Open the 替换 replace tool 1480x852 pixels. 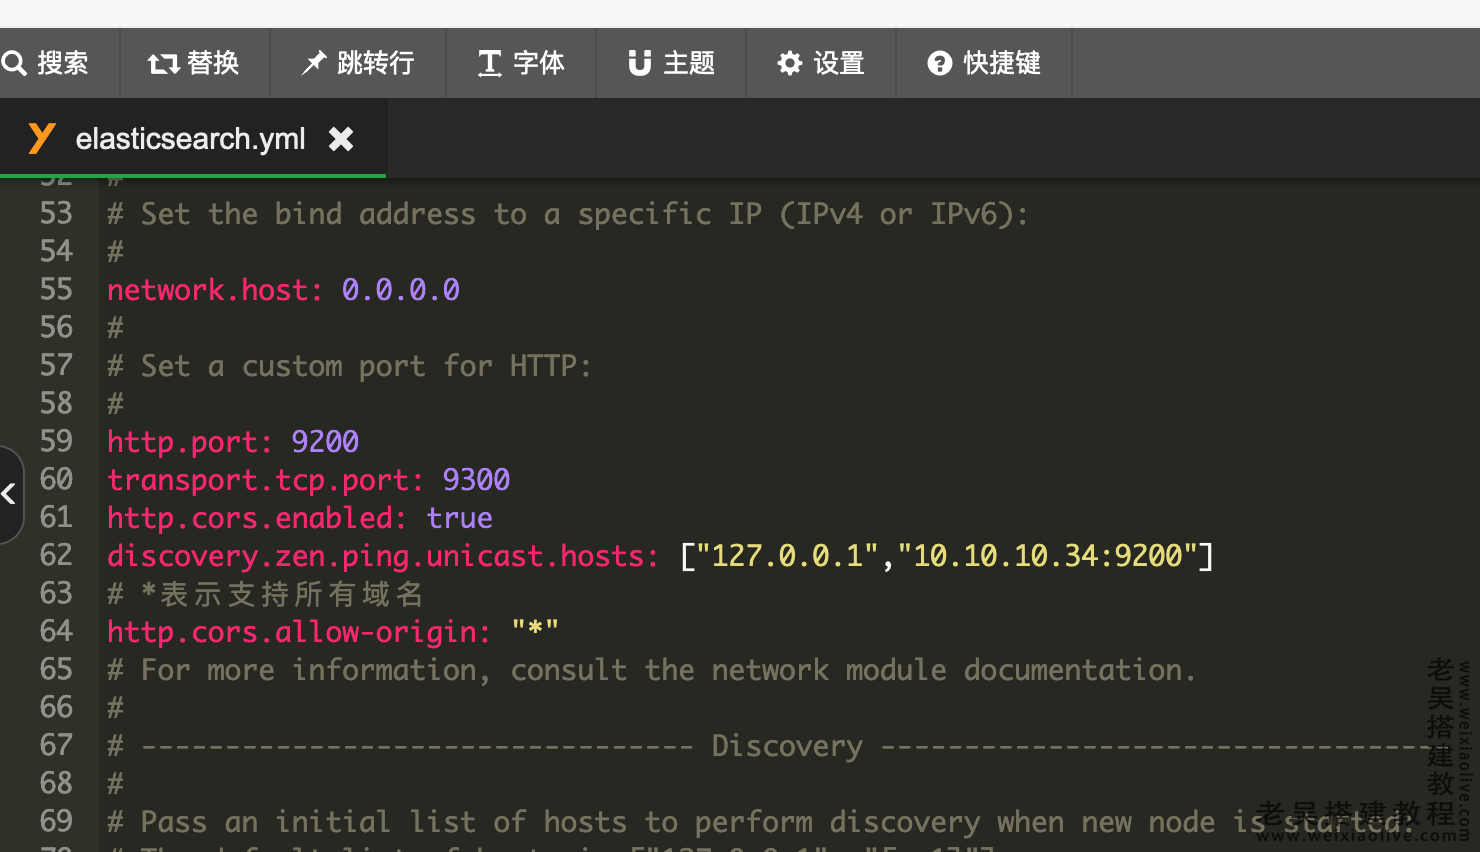(195, 63)
